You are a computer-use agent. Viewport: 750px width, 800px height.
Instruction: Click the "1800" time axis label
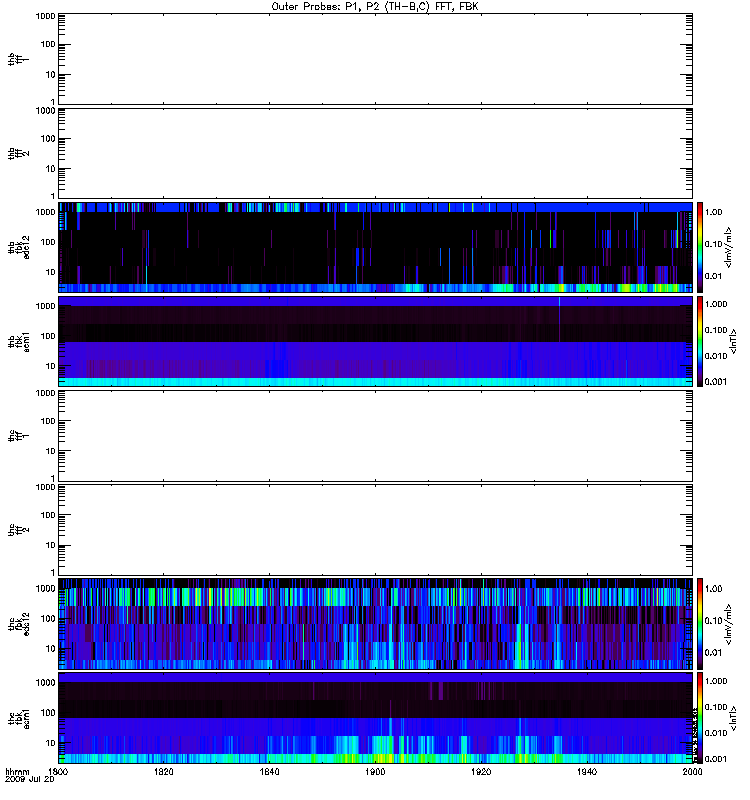pos(58,772)
